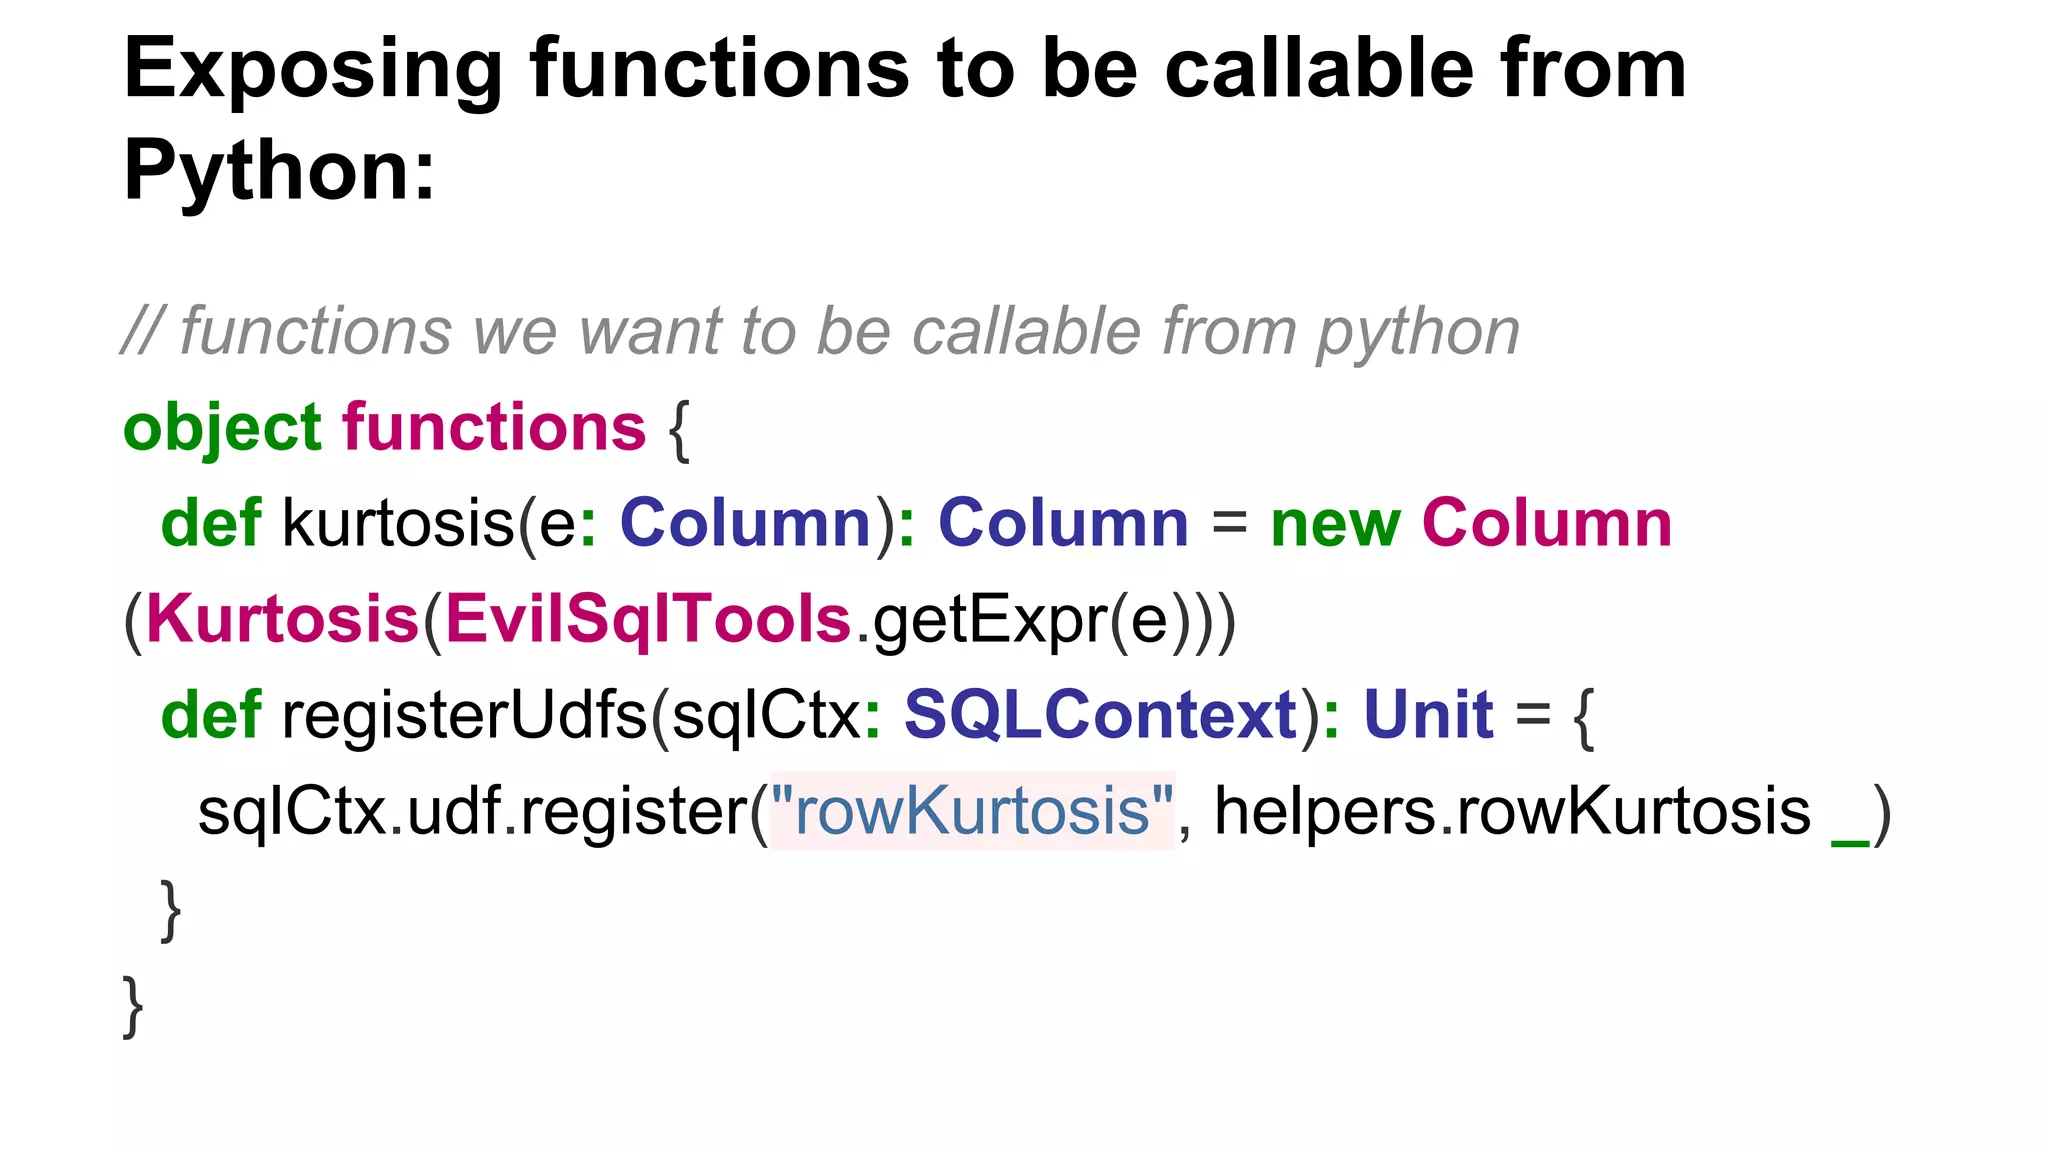This screenshot has height=1152, width=2048.
Task: Click the "sqlCtx.udf.register" call text
Action: click(472, 811)
